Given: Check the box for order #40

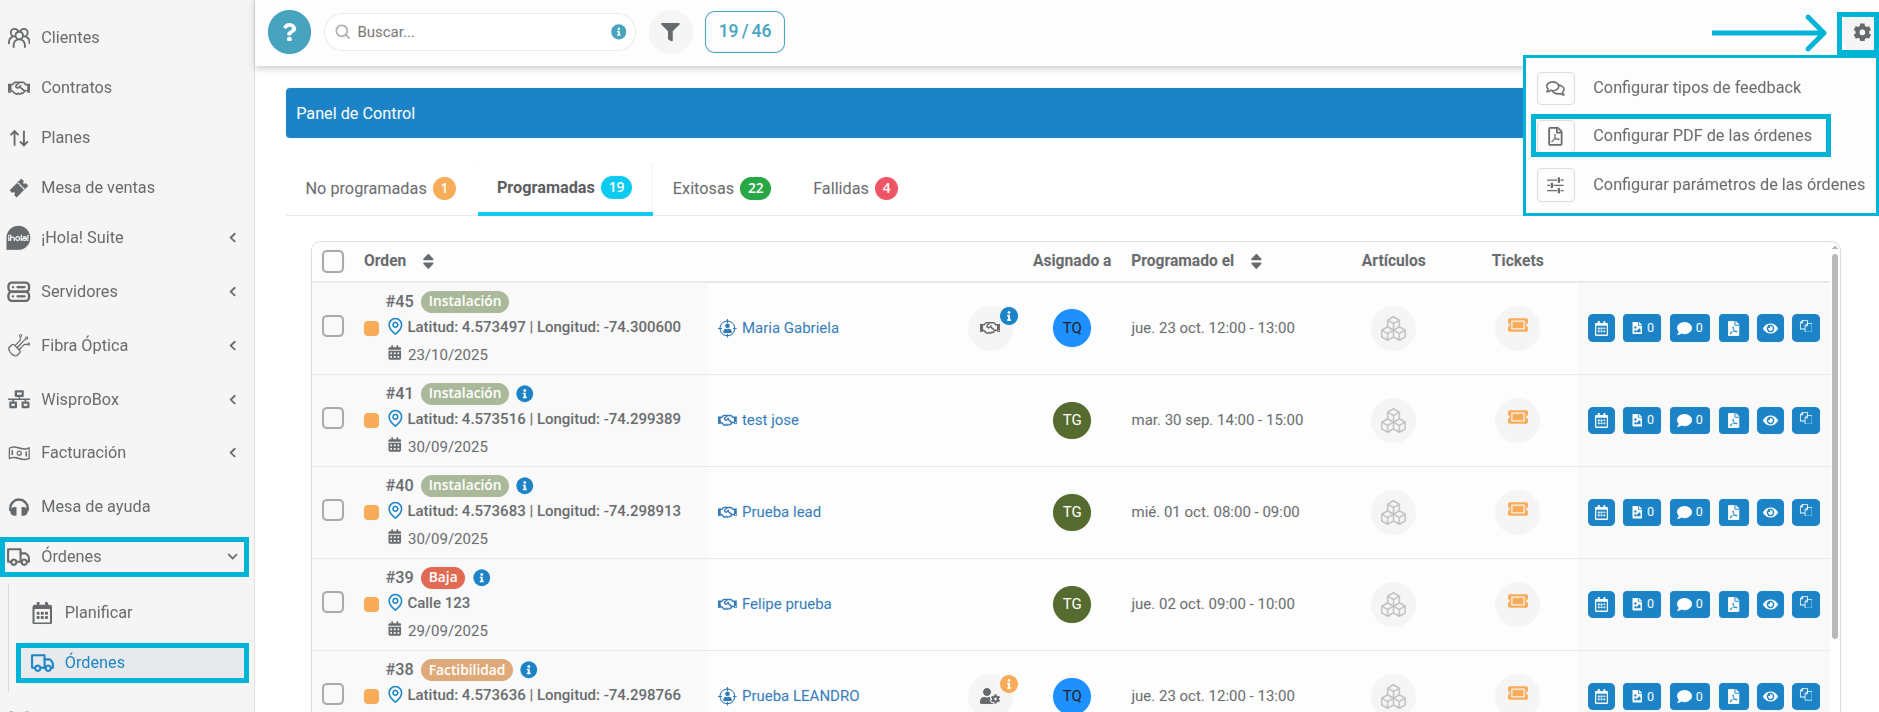Looking at the screenshot, I should (x=333, y=511).
